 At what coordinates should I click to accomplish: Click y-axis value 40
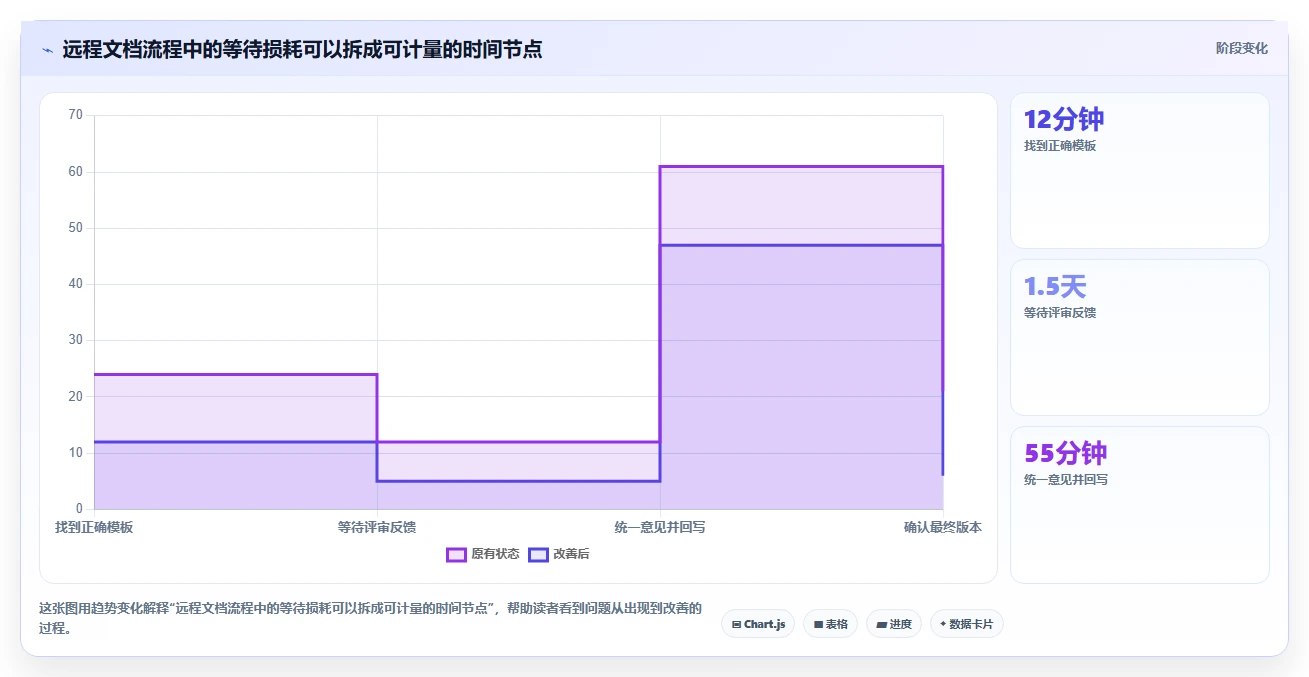tap(75, 284)
